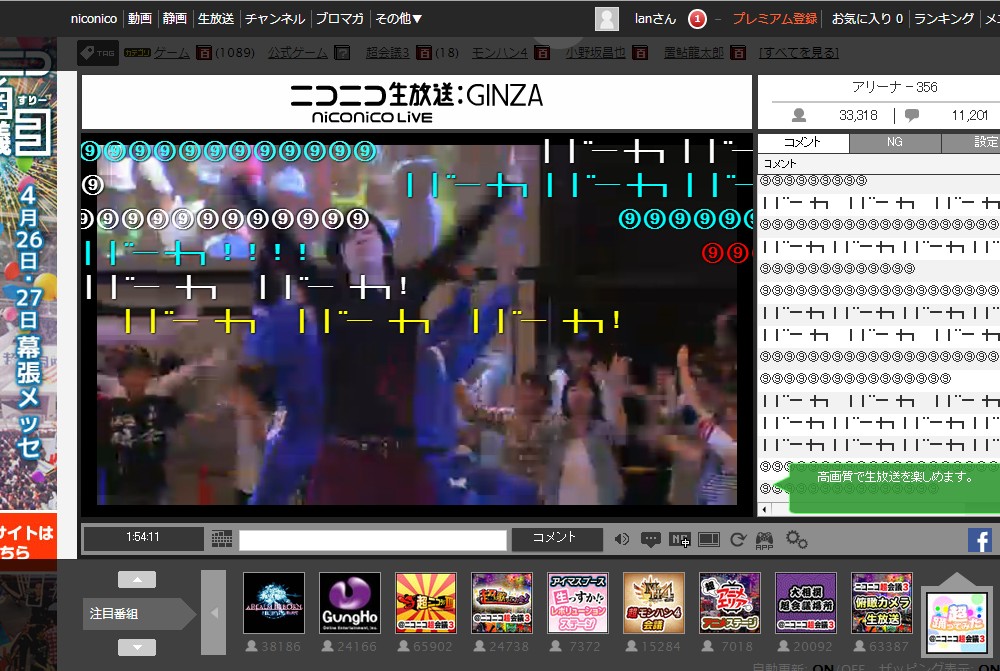Open the red notification badge showing 1
The width and height of the screenshot is (1000, 671).
click(697, 19)
